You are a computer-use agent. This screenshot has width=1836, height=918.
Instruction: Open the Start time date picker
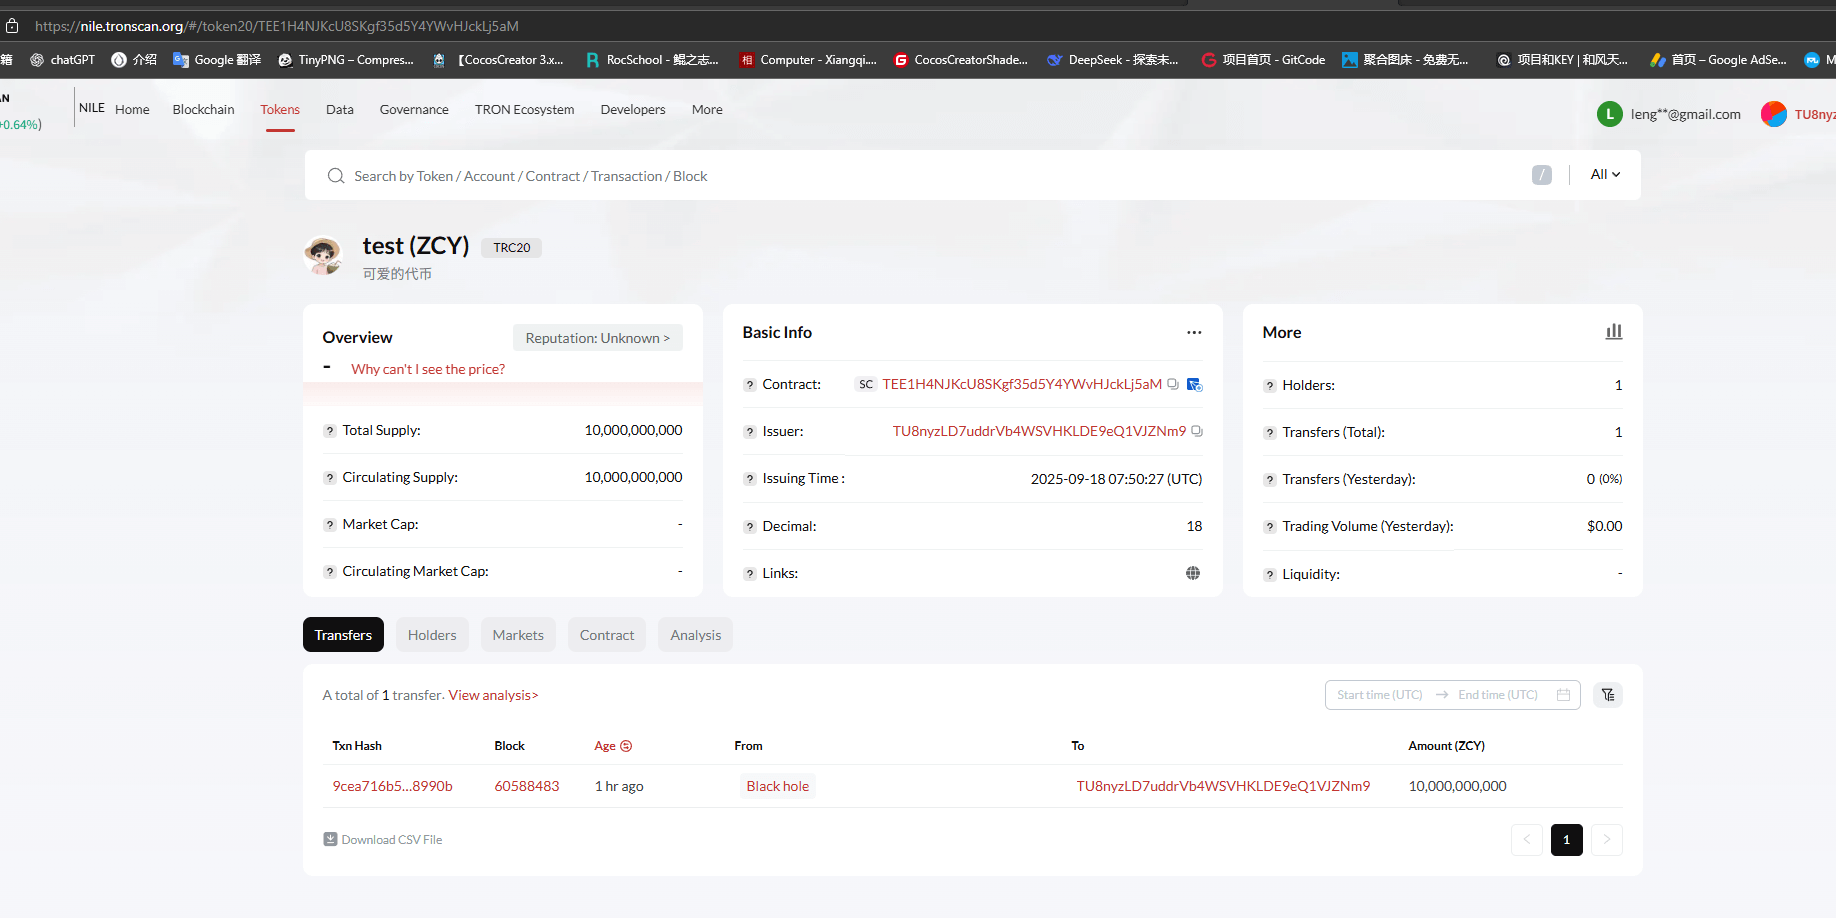click(1379, 695)
